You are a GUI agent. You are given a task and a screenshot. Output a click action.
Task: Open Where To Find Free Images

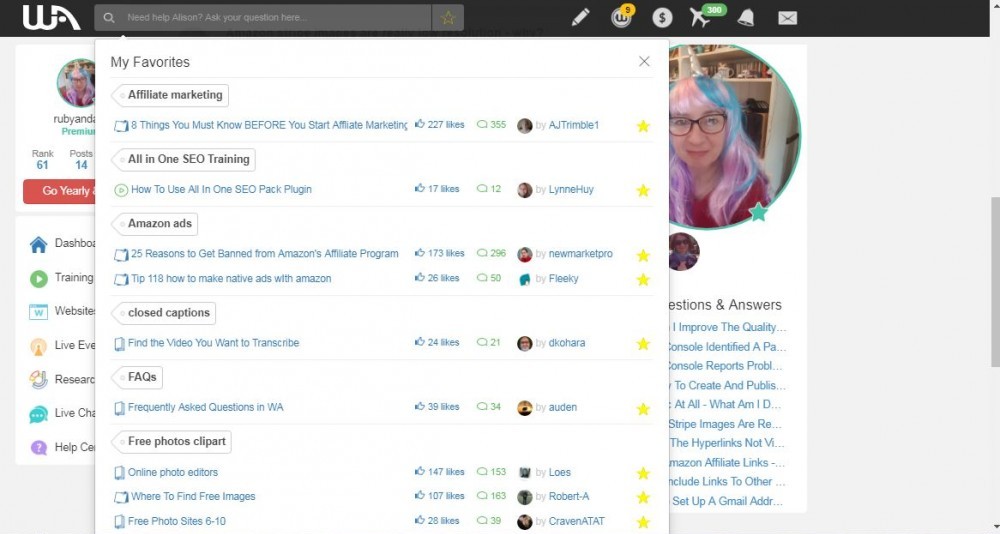click(x=193, y=496)
